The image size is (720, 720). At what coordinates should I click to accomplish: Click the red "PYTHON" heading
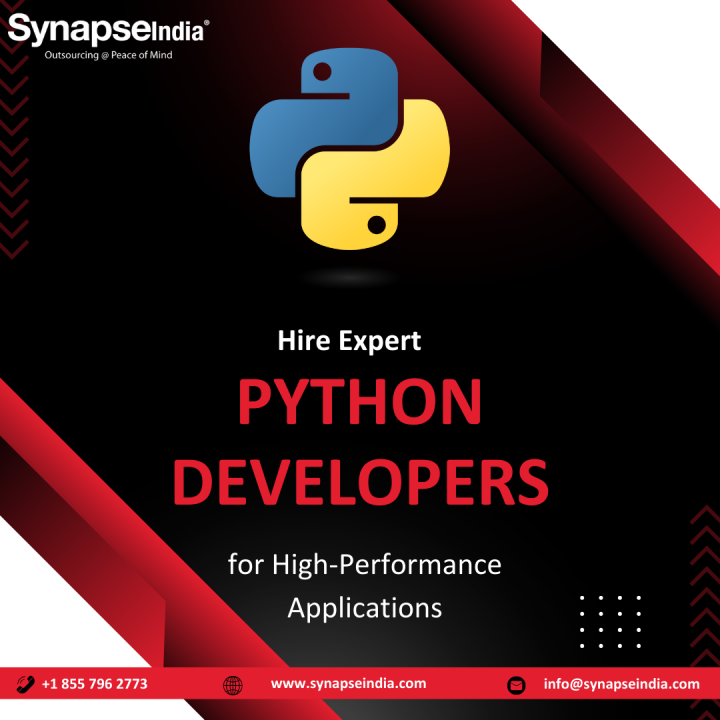360,404
